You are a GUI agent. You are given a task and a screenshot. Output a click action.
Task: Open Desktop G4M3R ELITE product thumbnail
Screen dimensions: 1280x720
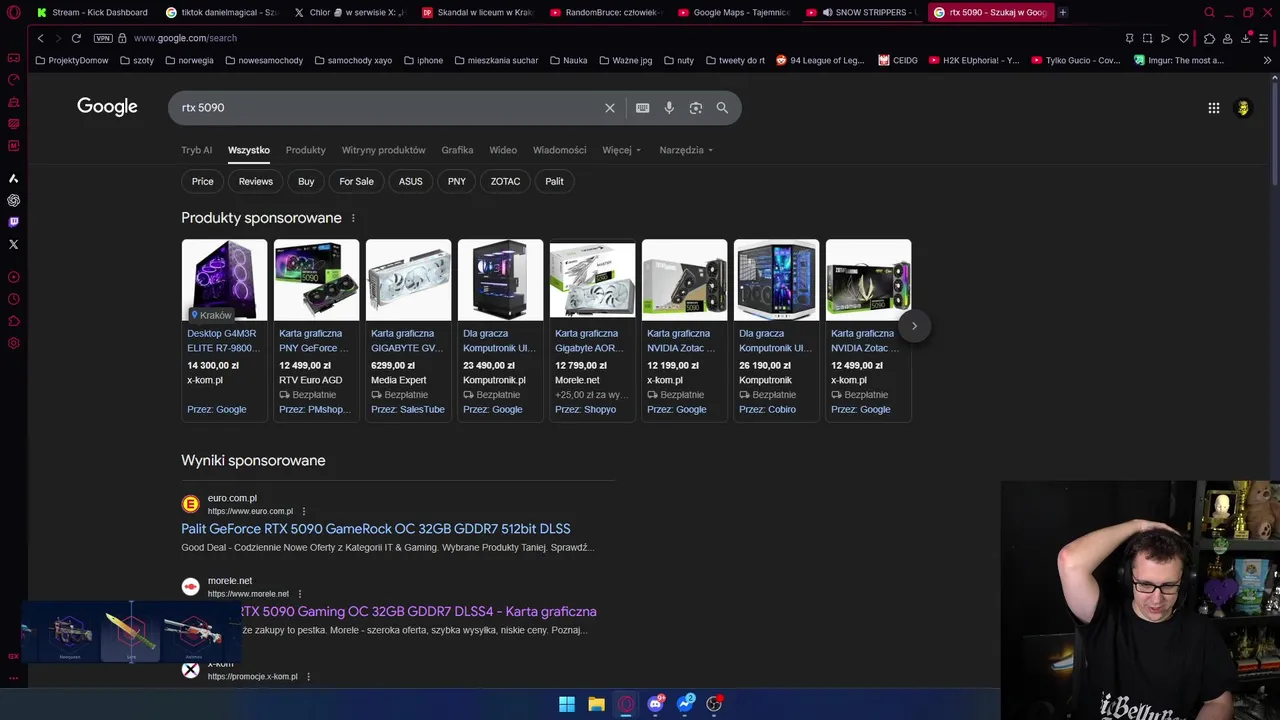click(x=224, y=280)
